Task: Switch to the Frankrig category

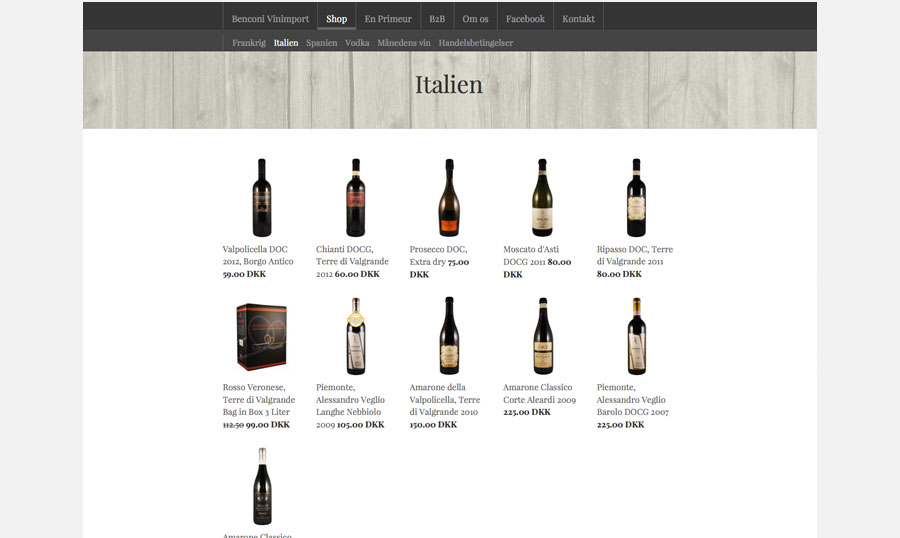Action: tap(249, 42)
